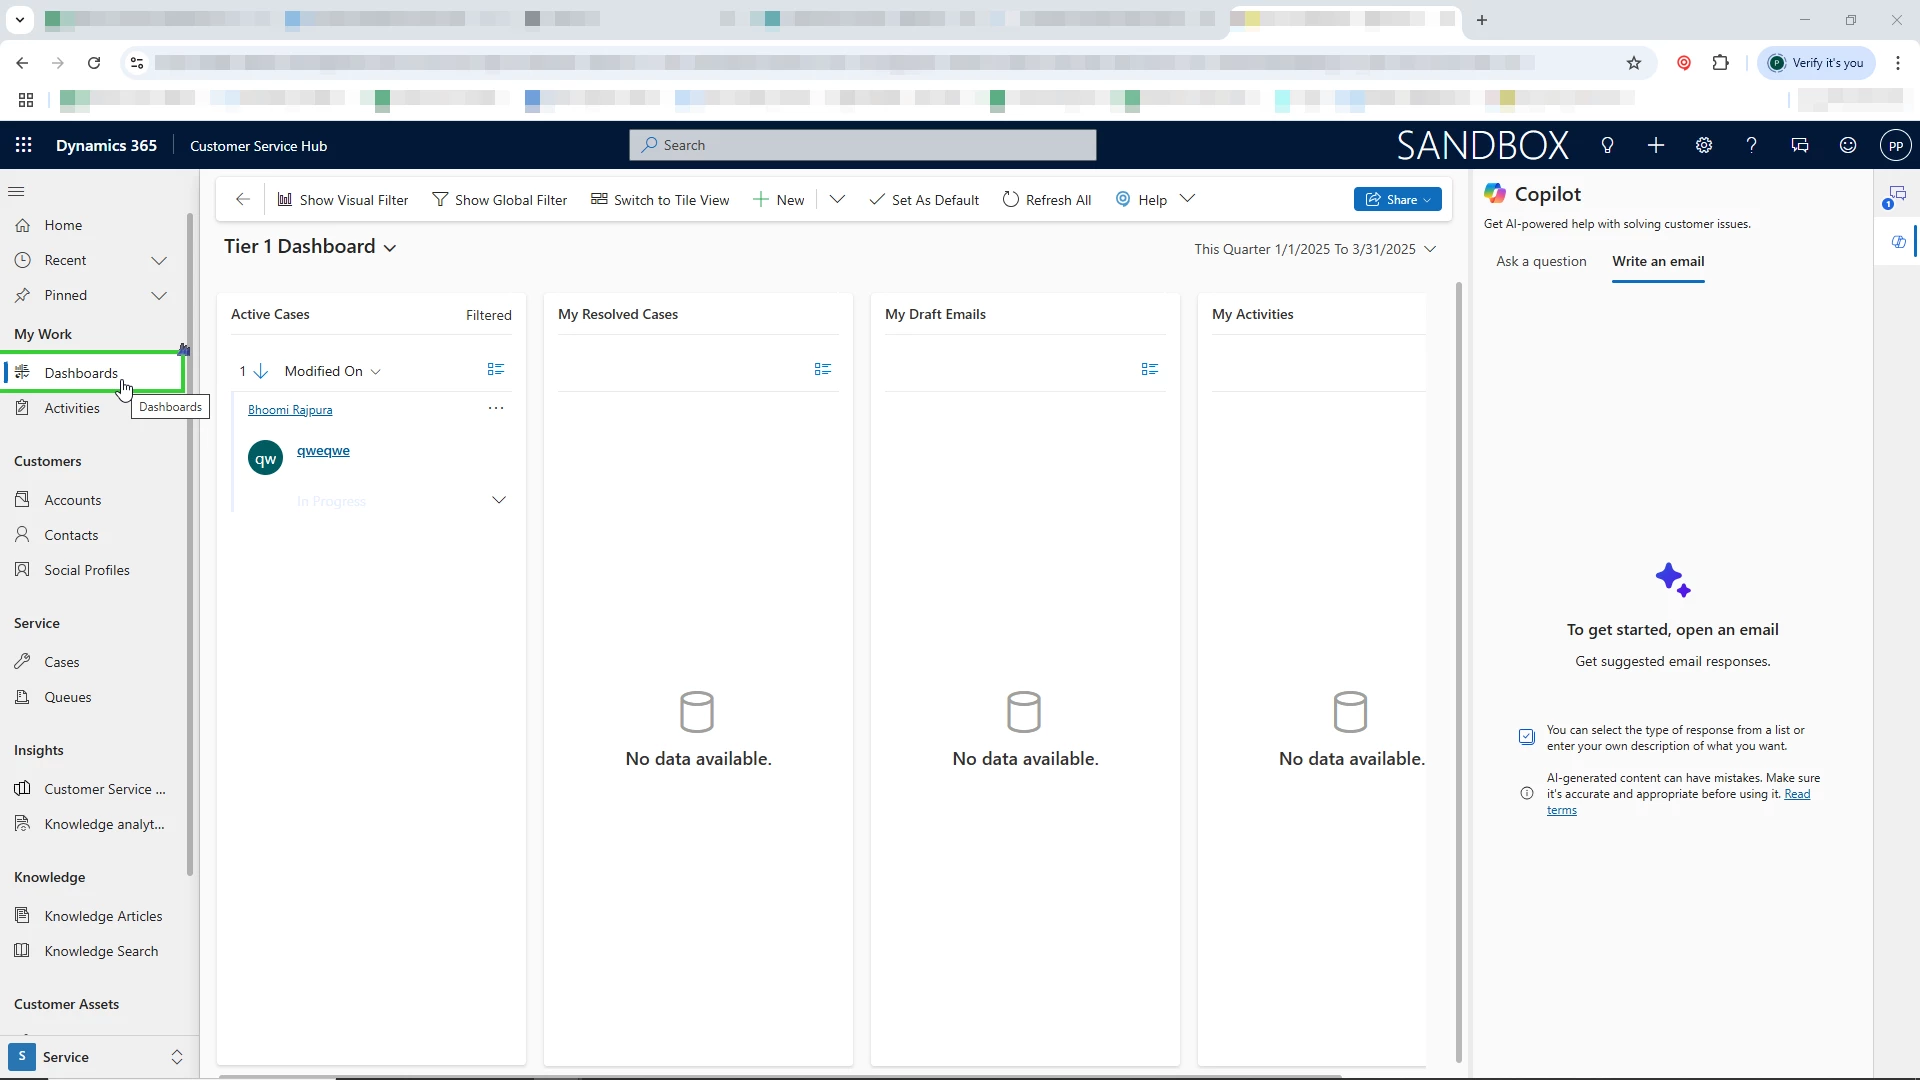Switch to Tile View
The width and height of the screenshot is (1920, 1080).
click(x=660, y=200)
